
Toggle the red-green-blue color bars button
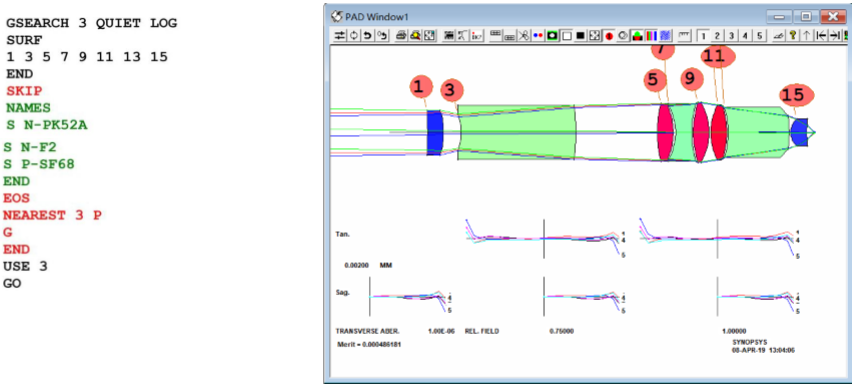pos(651,36)
